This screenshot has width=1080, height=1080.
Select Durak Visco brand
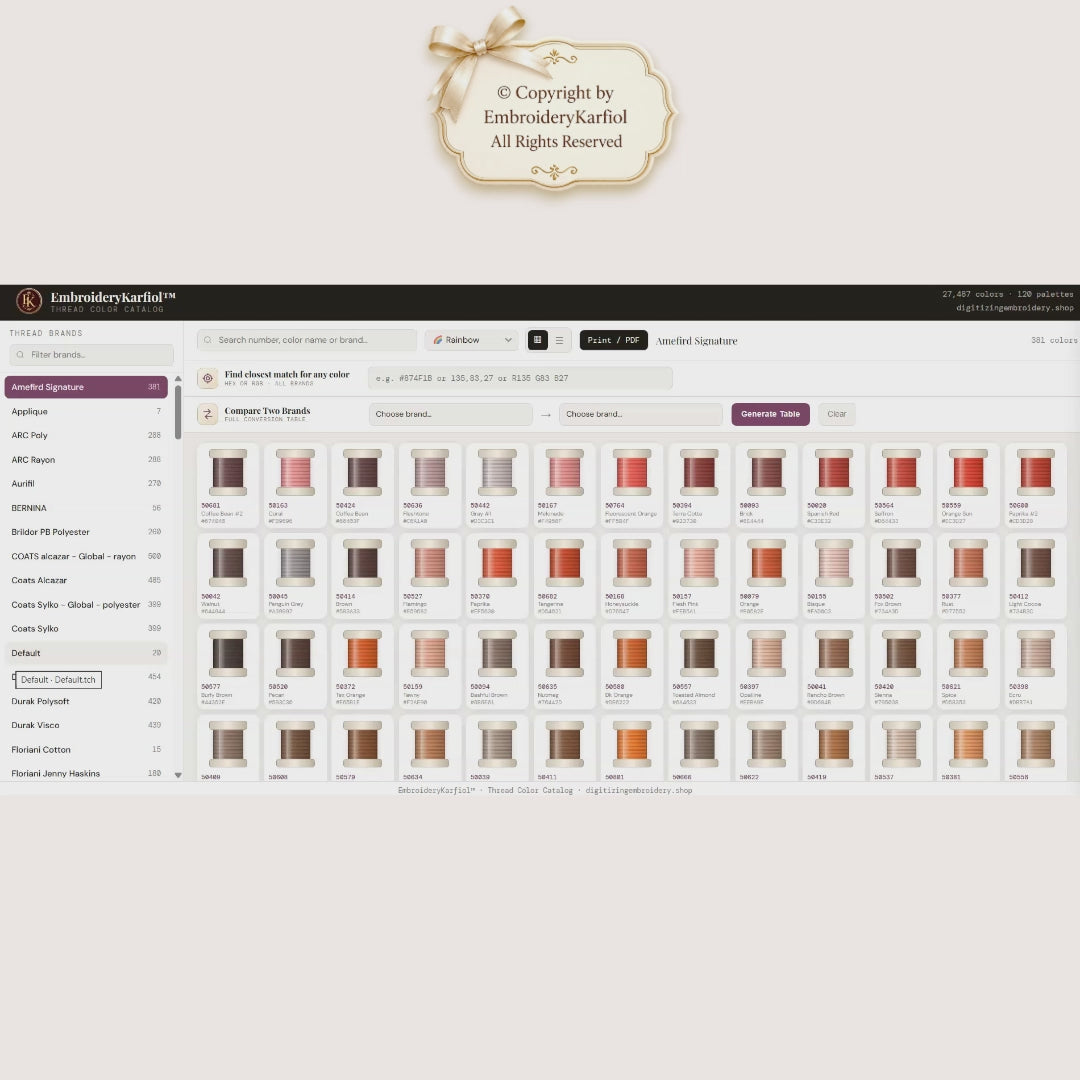86,725
